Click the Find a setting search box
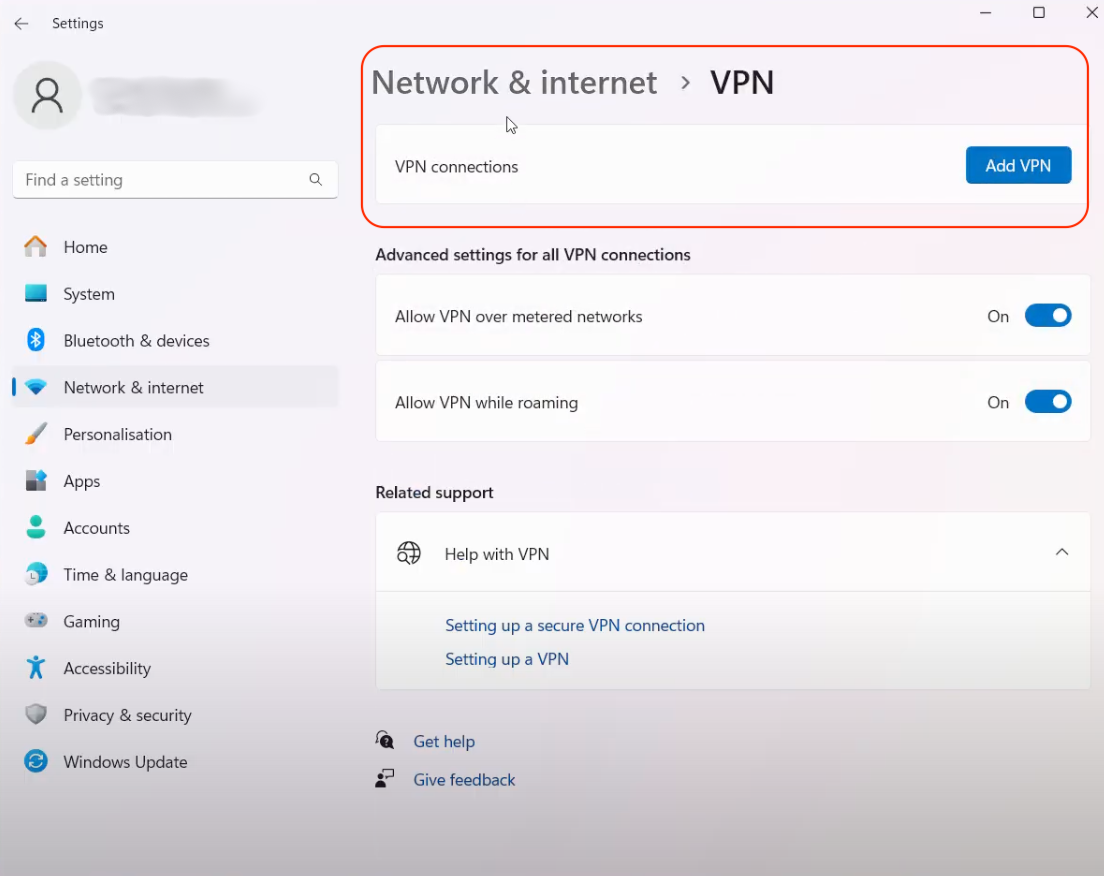 (x=175, y=180)
